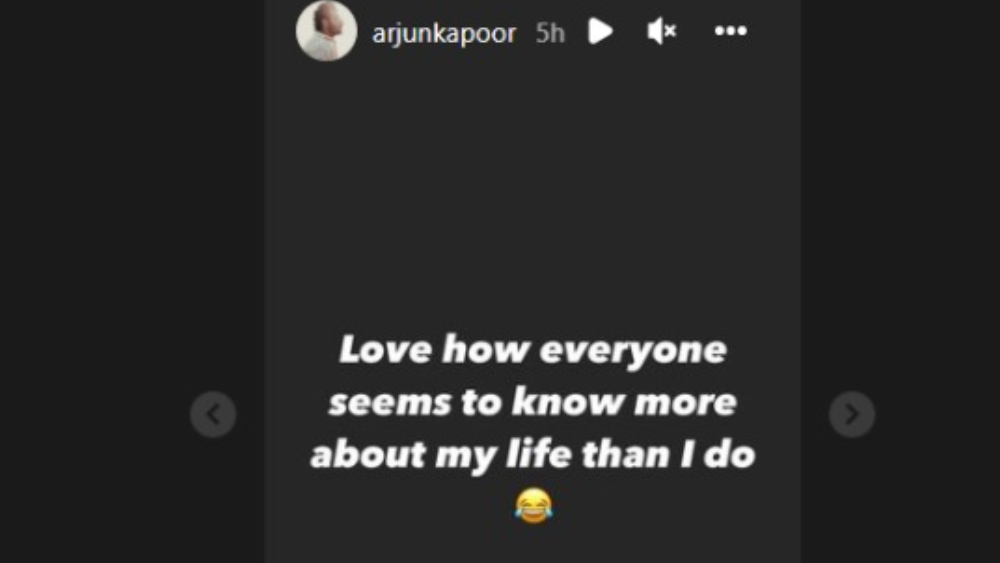Click the word 'seems' in the caption
The width and height of the screenshot is (1000, 563).
(390, 404)
